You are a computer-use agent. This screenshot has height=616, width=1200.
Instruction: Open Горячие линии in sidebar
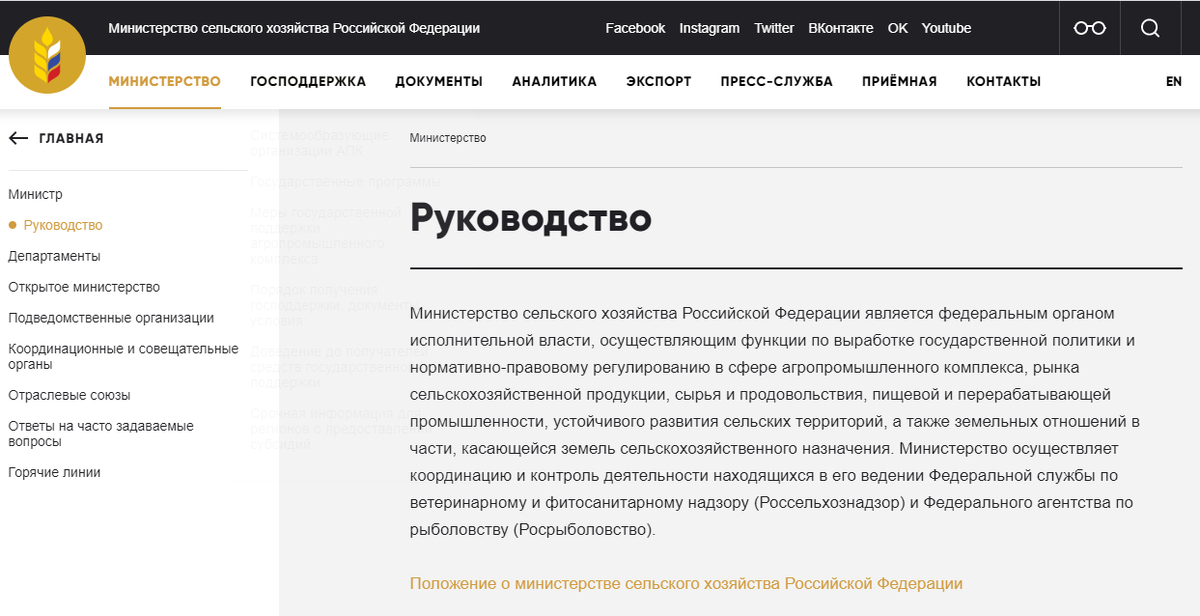pos(54,472)
